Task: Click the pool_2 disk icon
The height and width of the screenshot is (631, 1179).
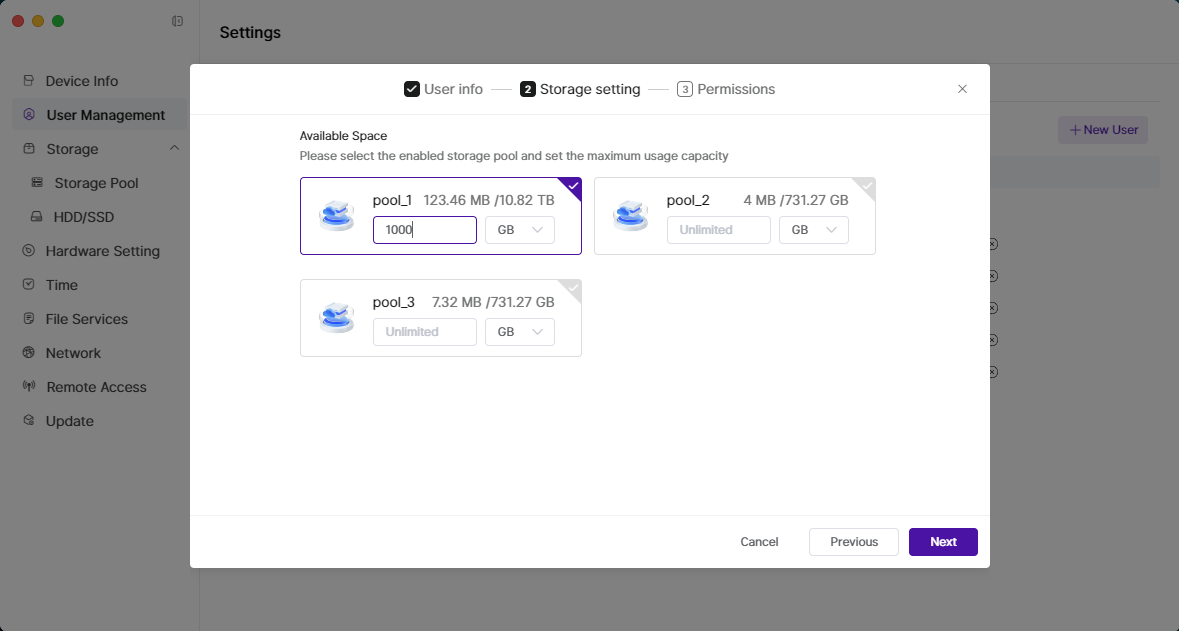Action: pyautogui.click(x=630, y=216)
